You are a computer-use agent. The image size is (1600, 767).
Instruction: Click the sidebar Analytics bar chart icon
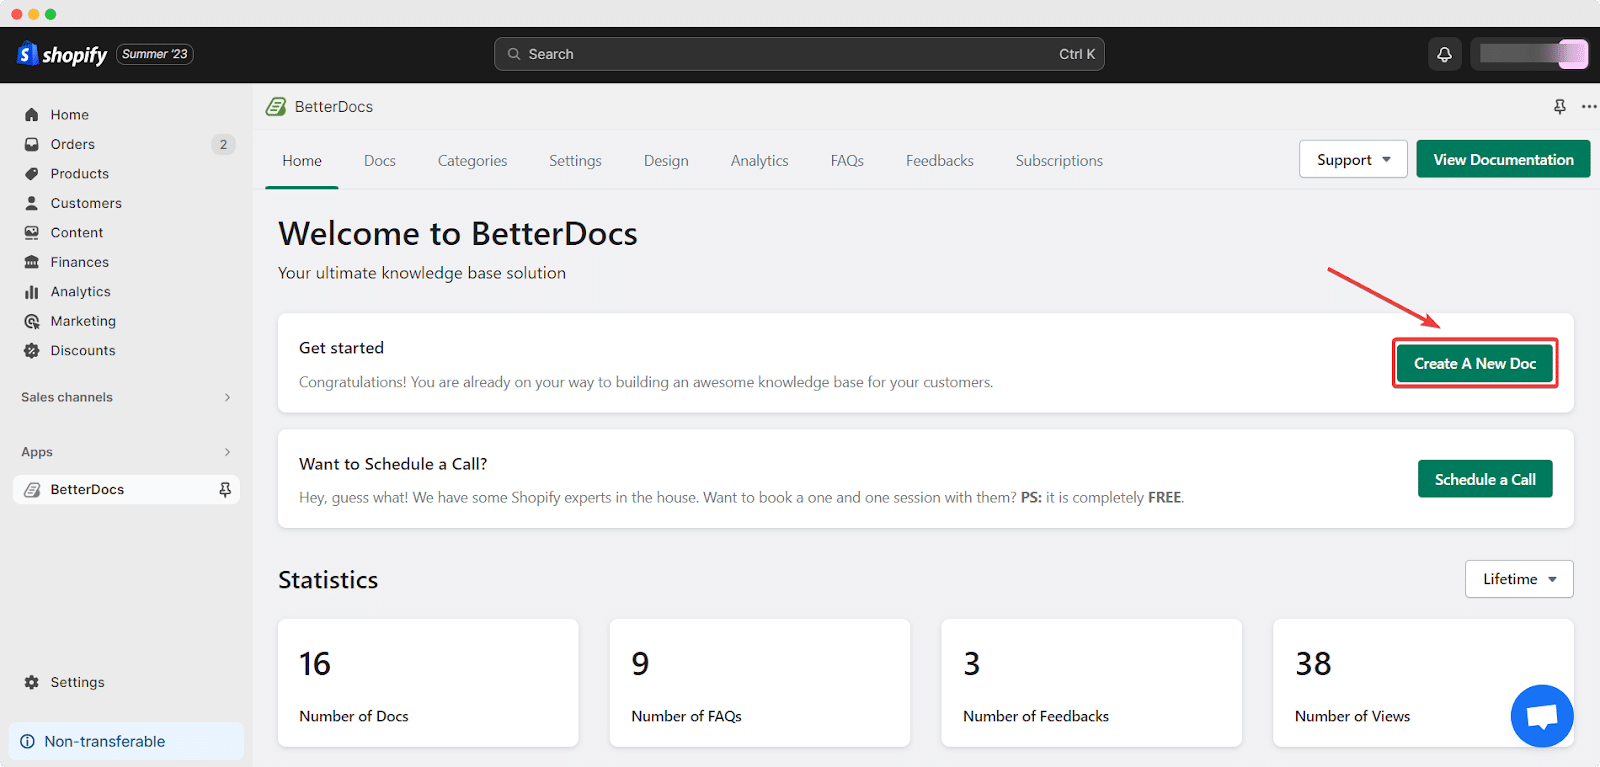click(32, 292)
